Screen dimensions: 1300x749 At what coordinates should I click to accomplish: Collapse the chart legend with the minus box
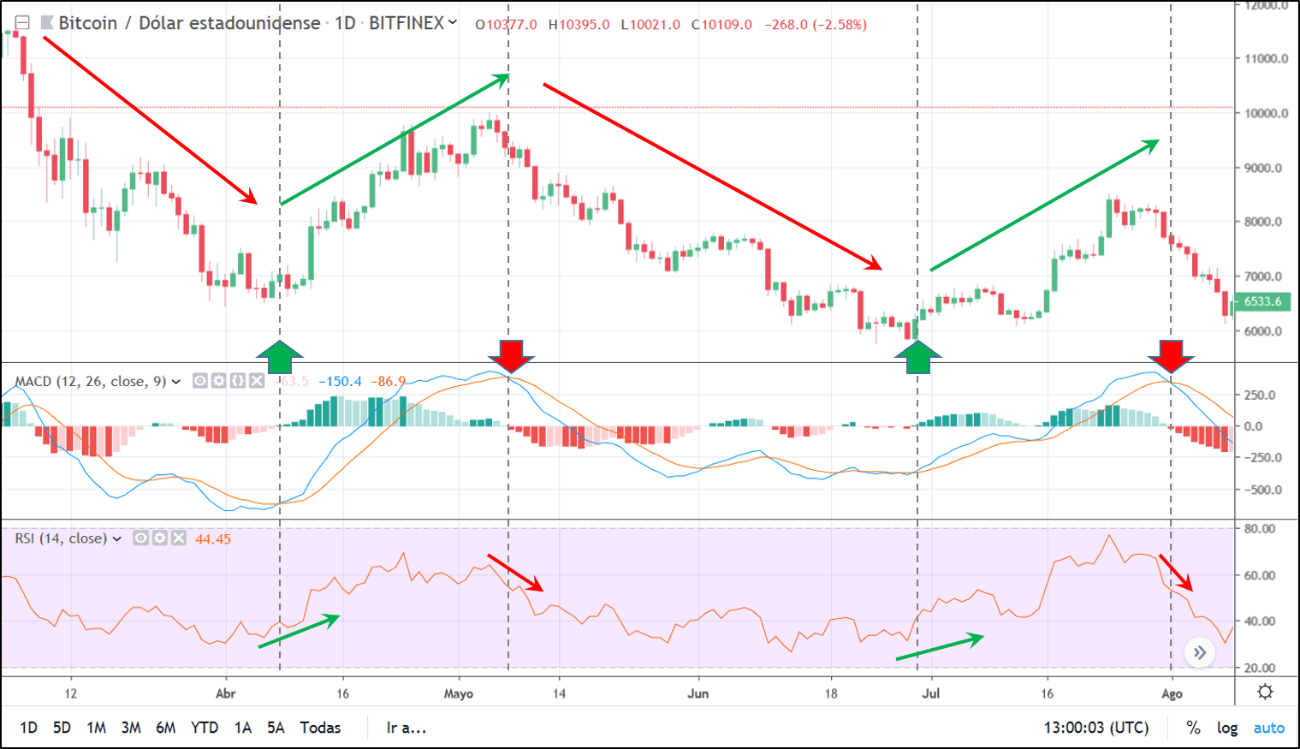(x=23, y=23)
